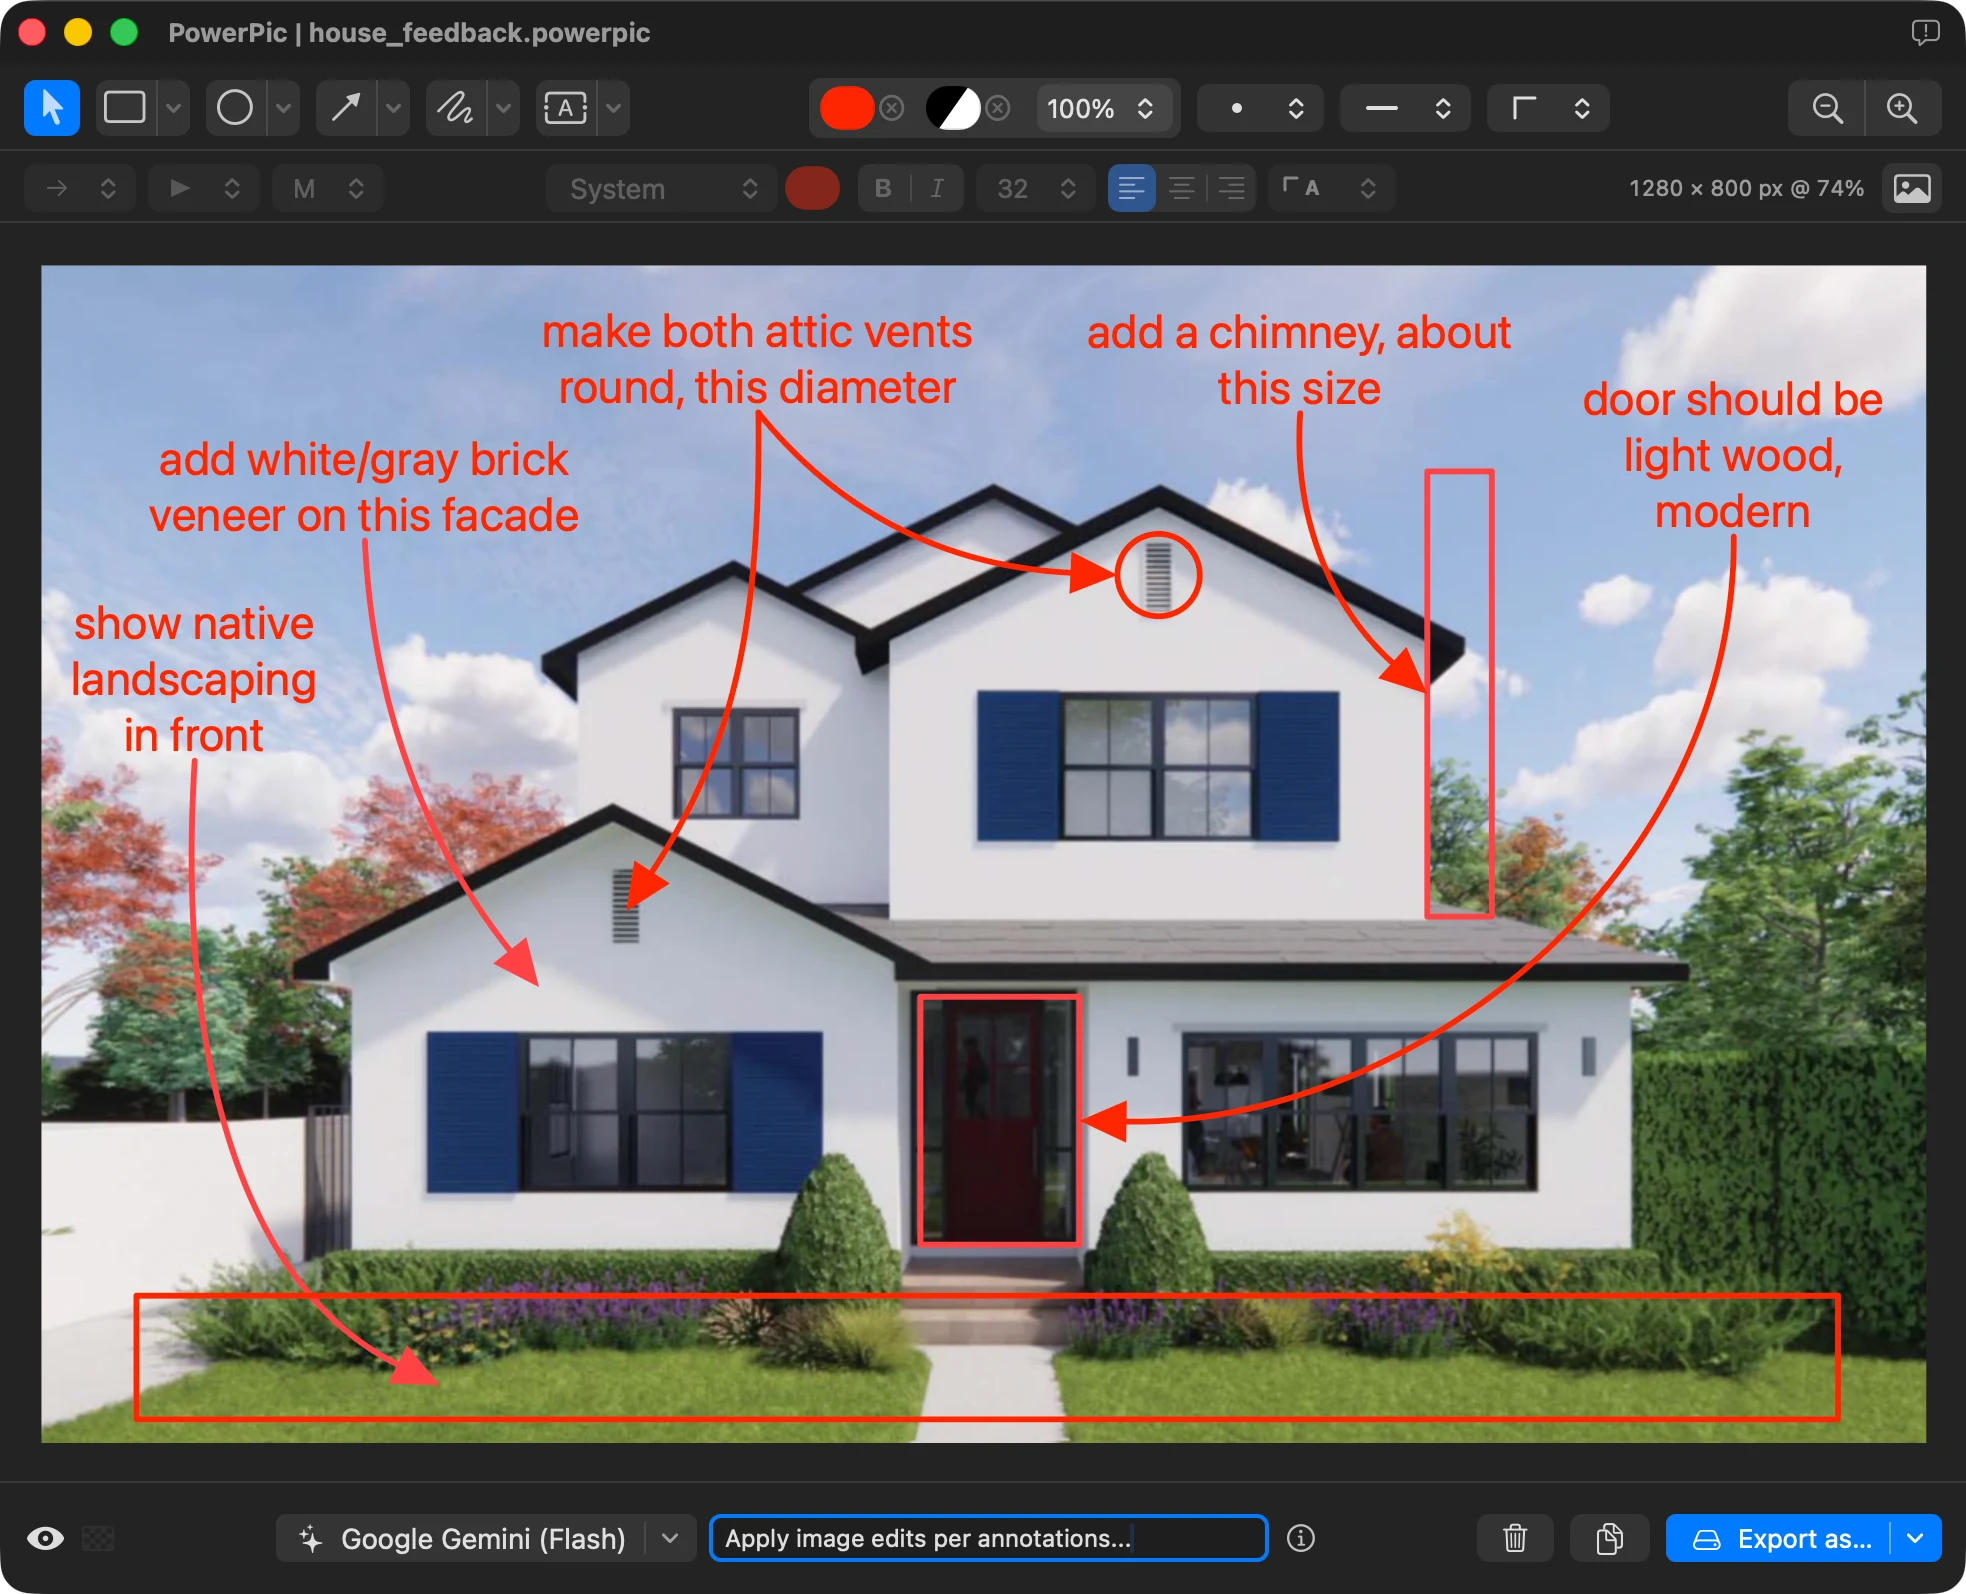Align text left
Viewport: 1966px width, 1594px height.
coord(1132,188)
